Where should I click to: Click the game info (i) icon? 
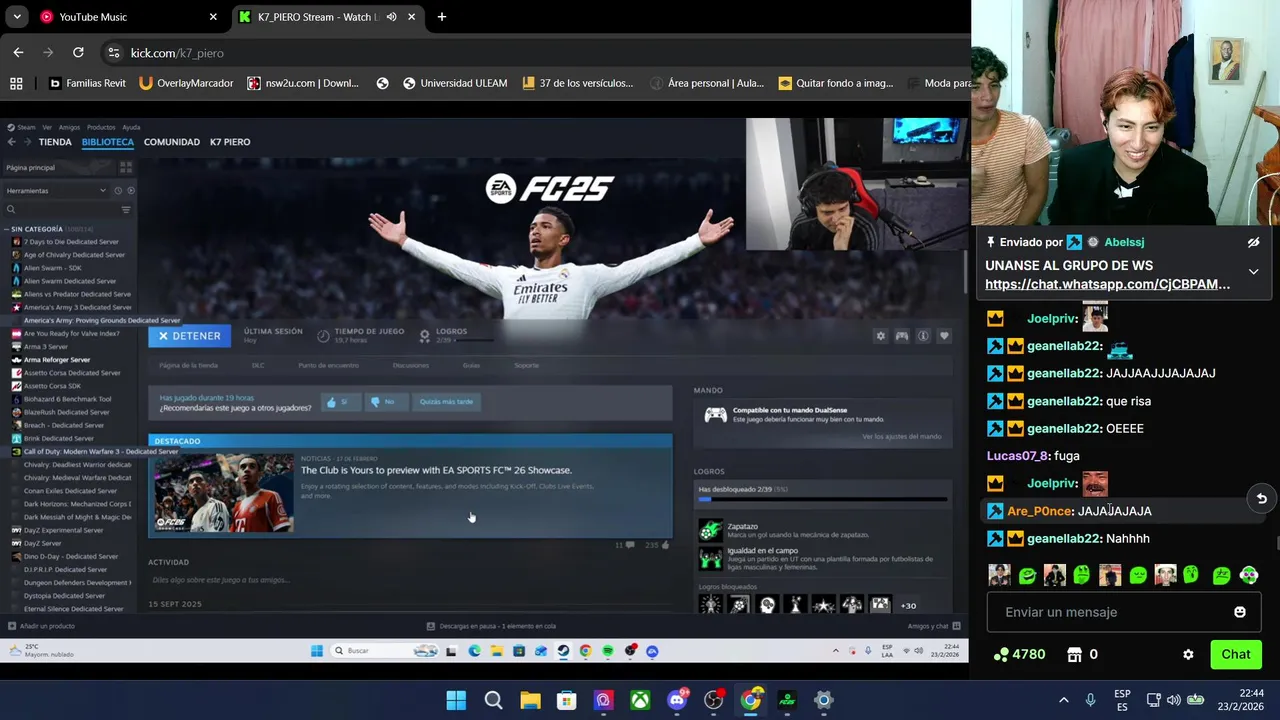(923, 336)
